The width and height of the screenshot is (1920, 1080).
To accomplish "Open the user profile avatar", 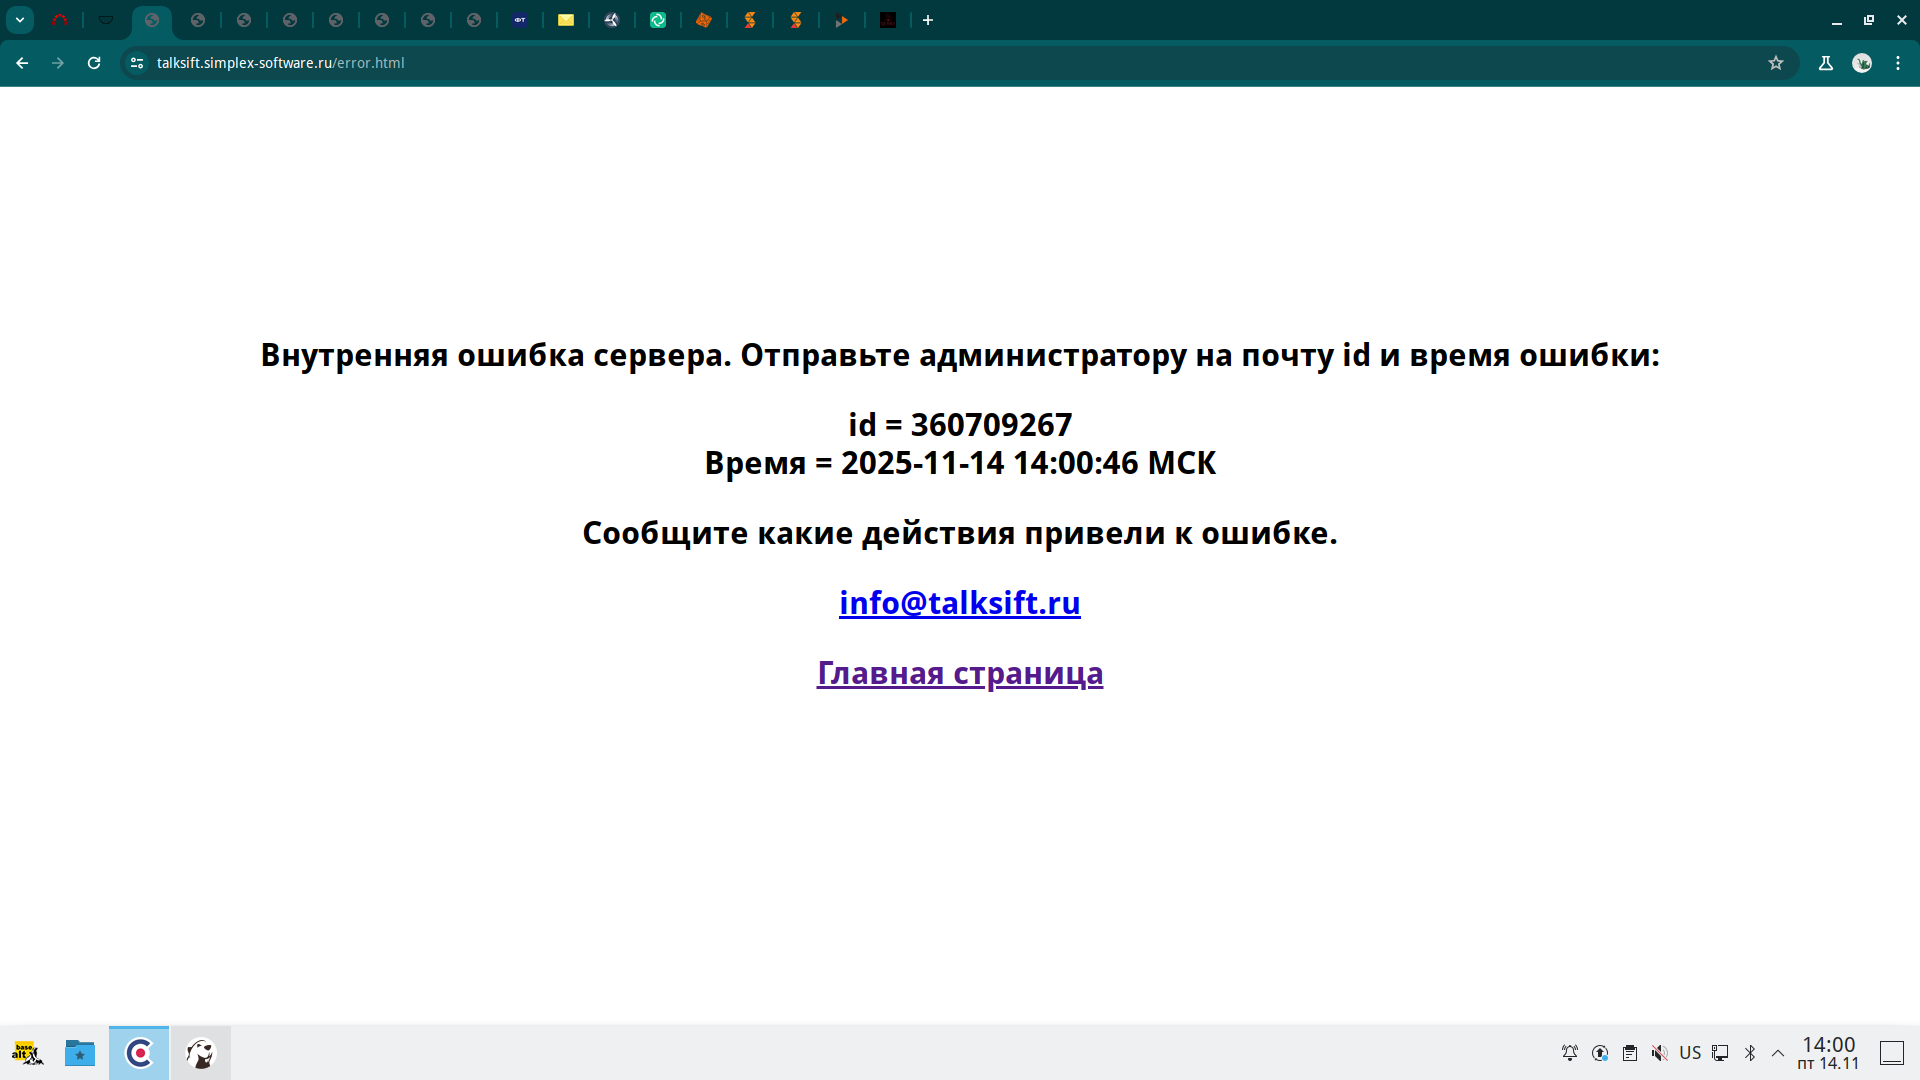I will click(1862, 63).
